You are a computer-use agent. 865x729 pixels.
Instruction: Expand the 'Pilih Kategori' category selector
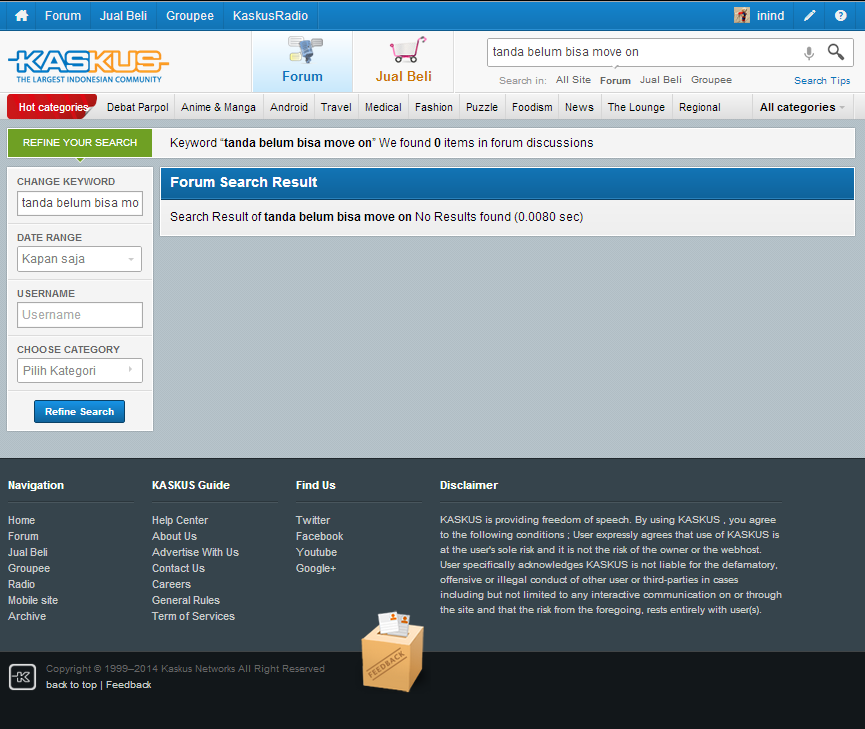click(x=79, y=370)
